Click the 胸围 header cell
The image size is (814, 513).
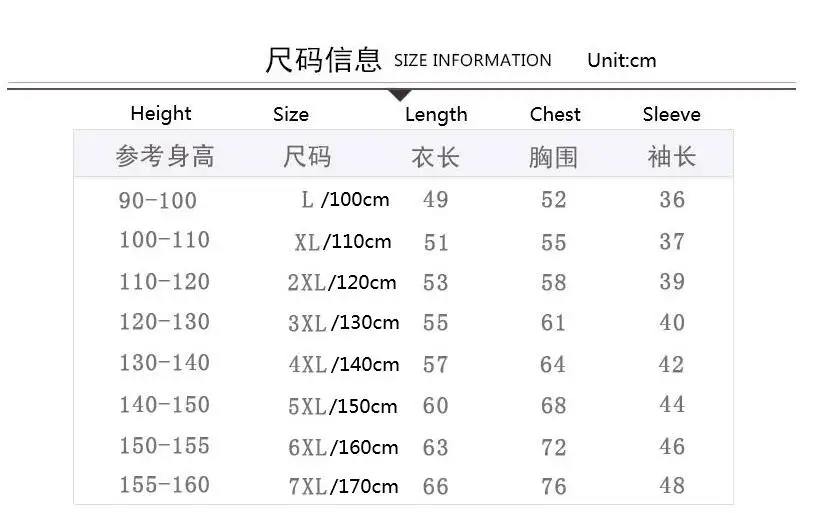pos(553,157)
